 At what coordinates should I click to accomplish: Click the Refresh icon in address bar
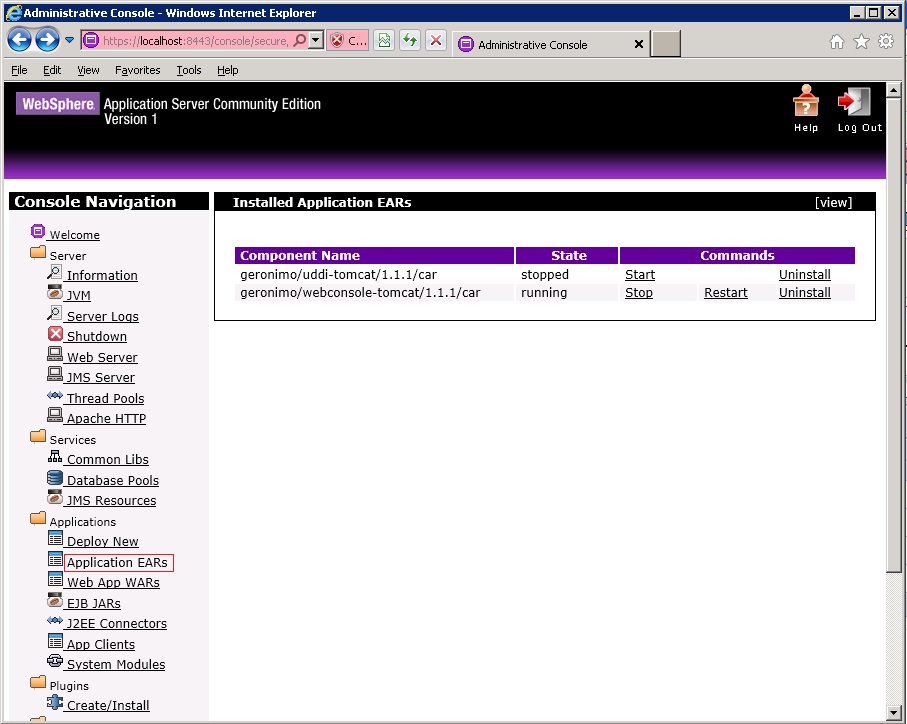(410, 40)
